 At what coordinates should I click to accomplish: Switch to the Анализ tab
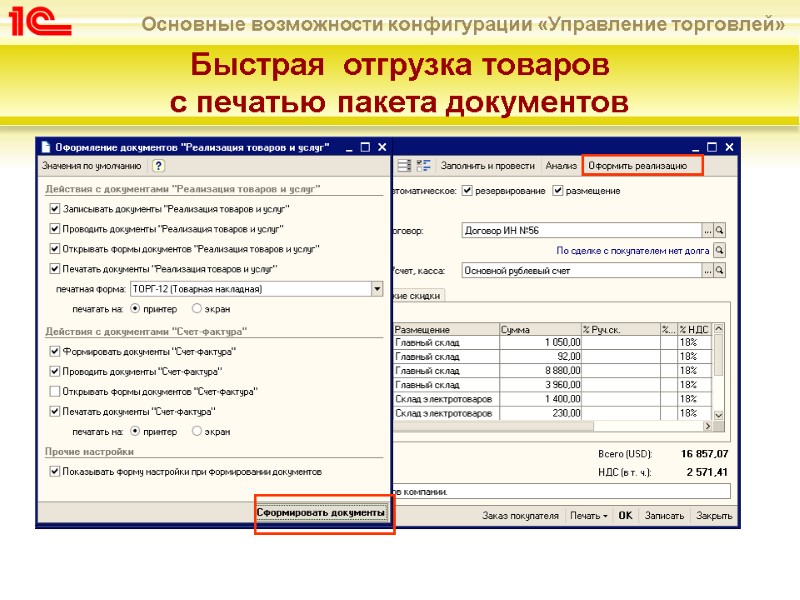561,163
